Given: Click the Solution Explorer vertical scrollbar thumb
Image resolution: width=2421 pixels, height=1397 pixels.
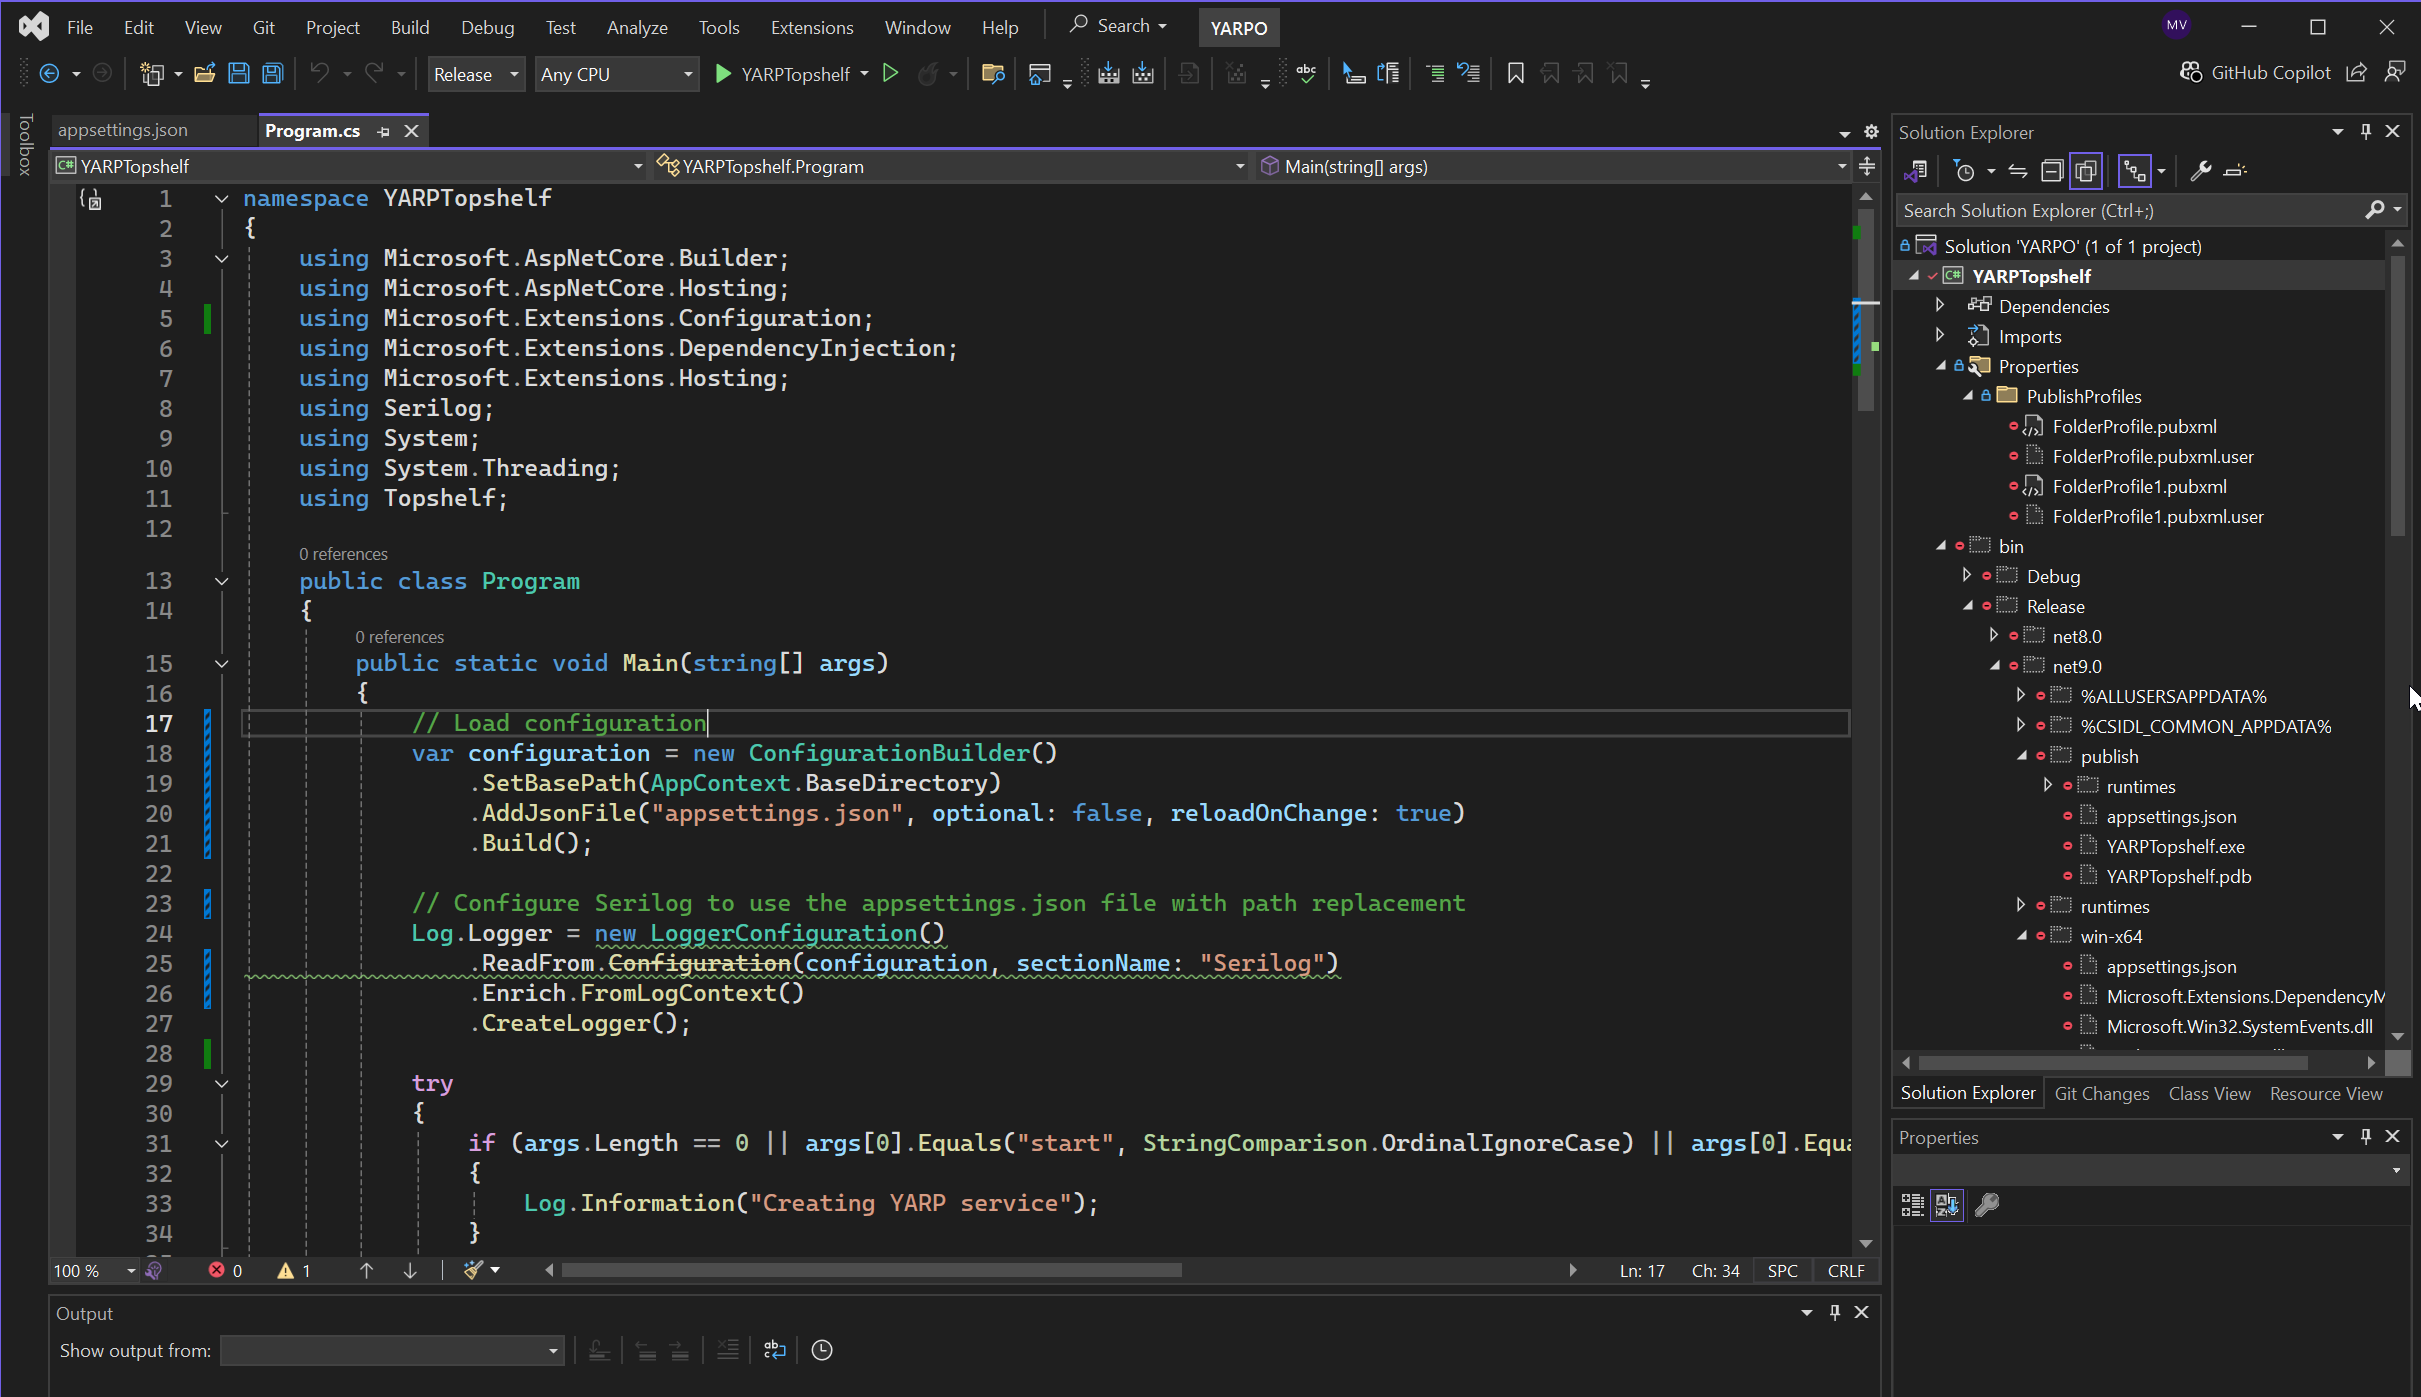Looking at the screenshot, I should point(2397,395).
